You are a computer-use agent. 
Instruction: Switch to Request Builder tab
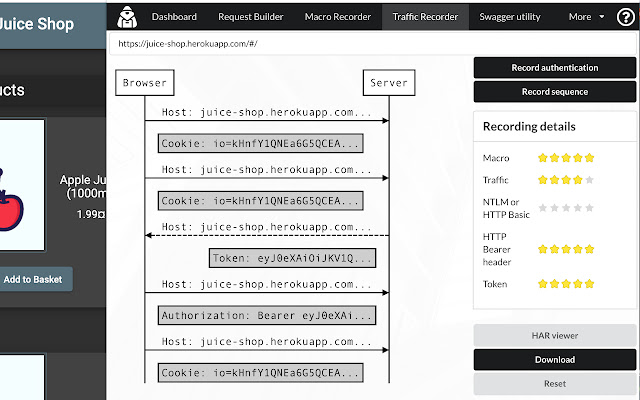[251, 17]
